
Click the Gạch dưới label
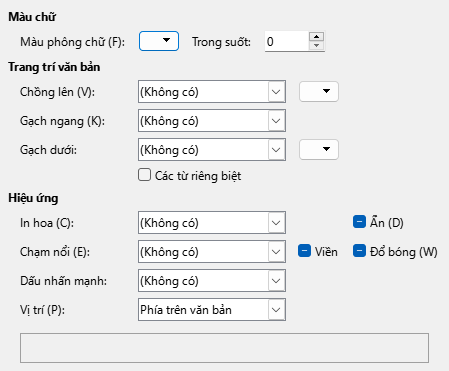48,150
